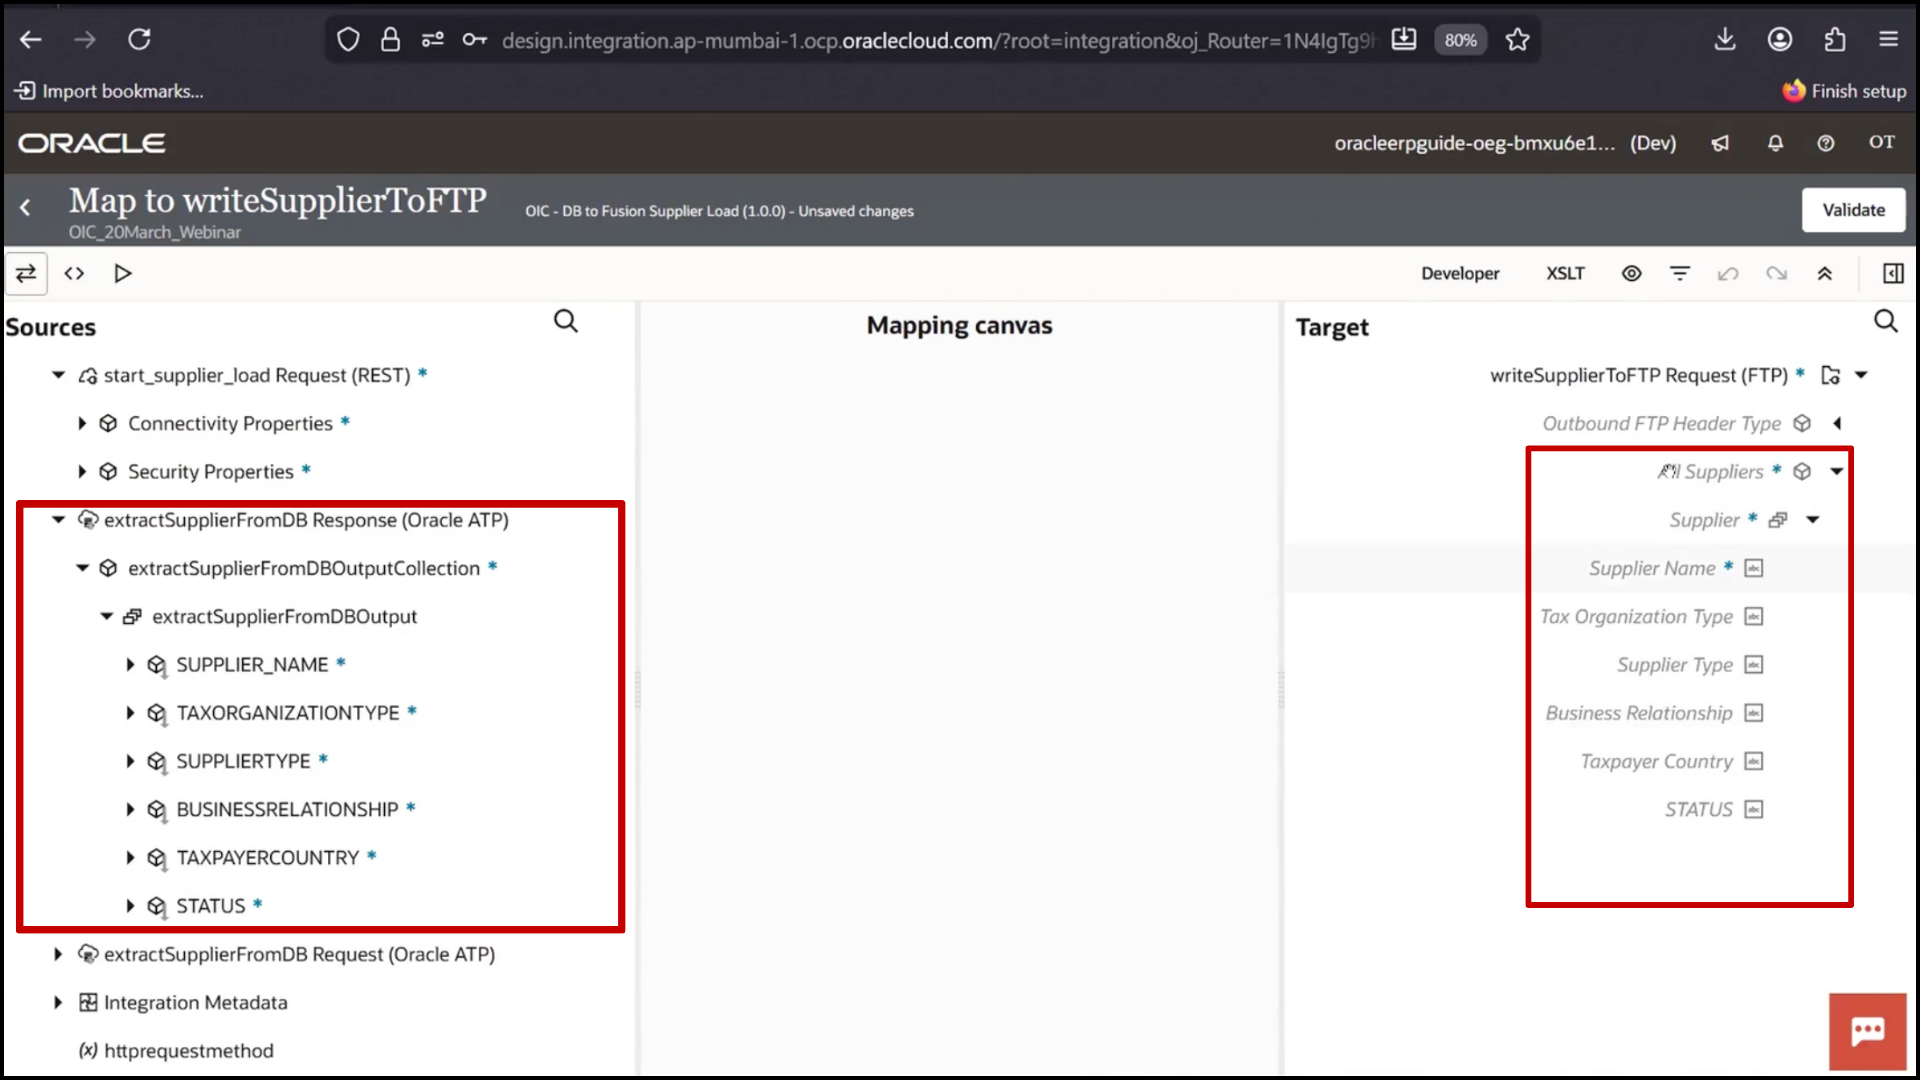Viewport: 1920px width, 1080px height.
Task: Expand SUPPLIER_NAME source element
Action: click(130, 665)
